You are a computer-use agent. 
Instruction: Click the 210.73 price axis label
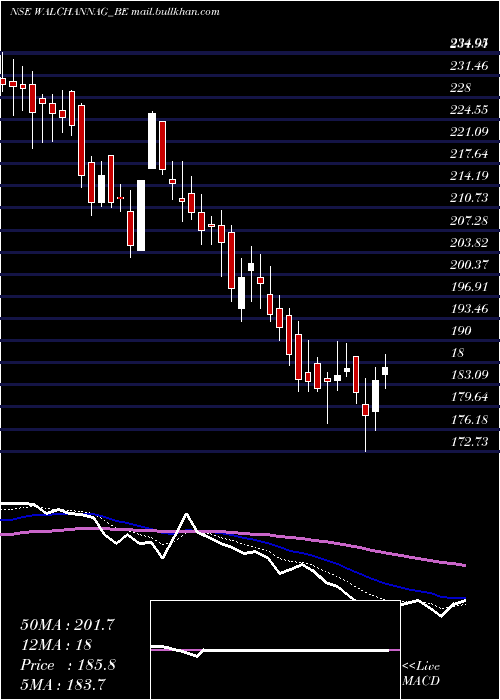point(469,198)
